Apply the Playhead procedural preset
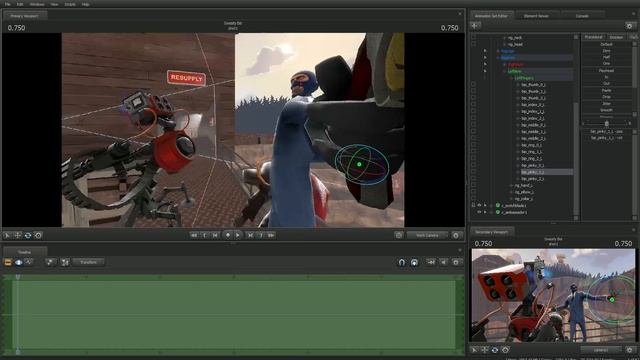 (x=607, y=71)
